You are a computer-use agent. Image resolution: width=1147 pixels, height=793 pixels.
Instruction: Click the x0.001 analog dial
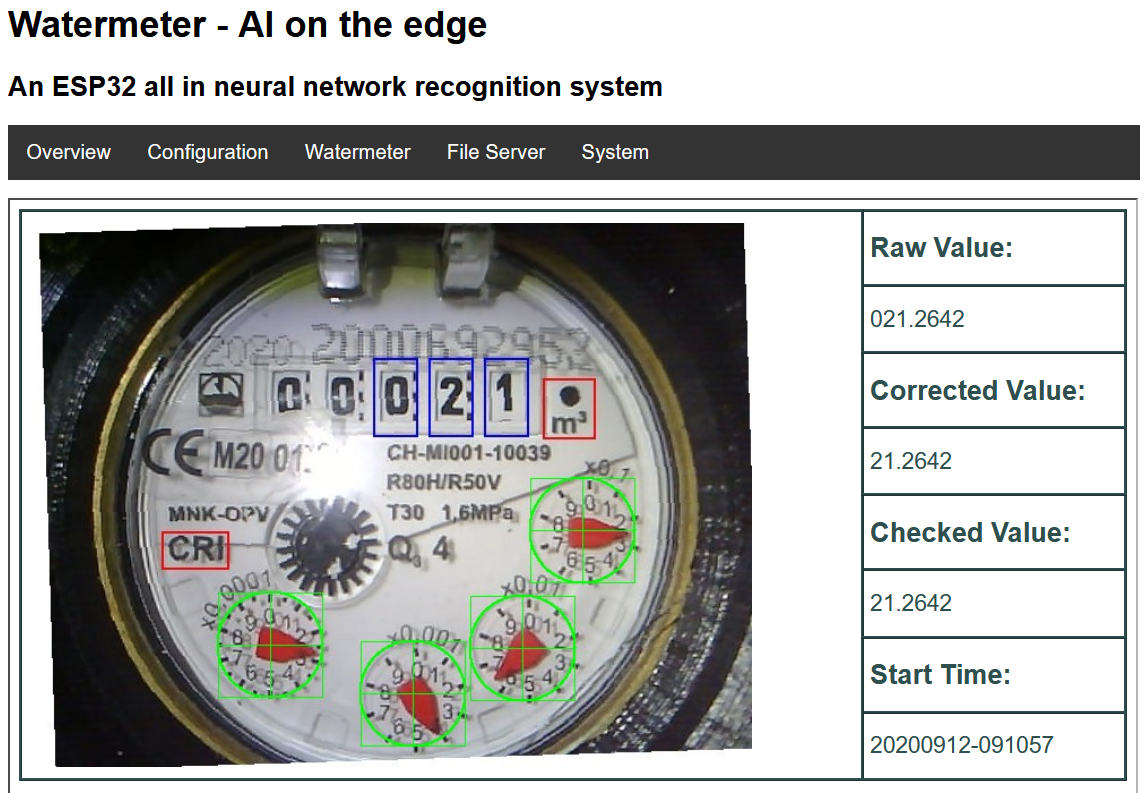[x=413, y=693]
